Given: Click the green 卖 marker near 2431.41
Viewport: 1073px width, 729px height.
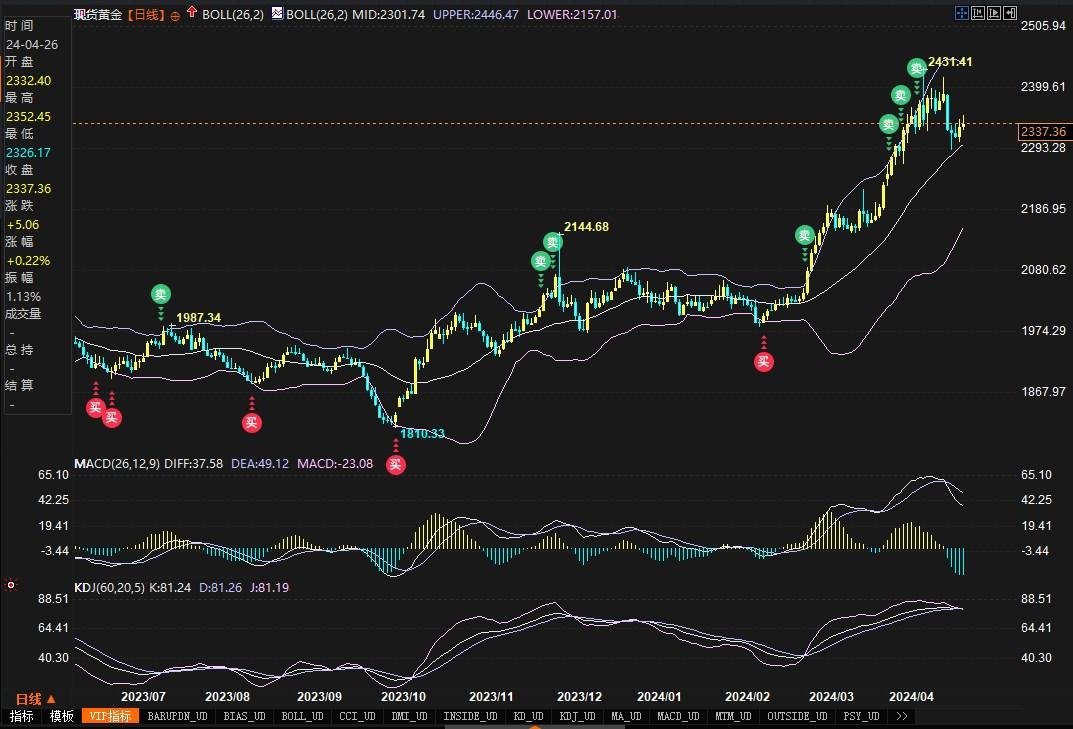Looking at the screenshot, I should [x=916, y=68].
